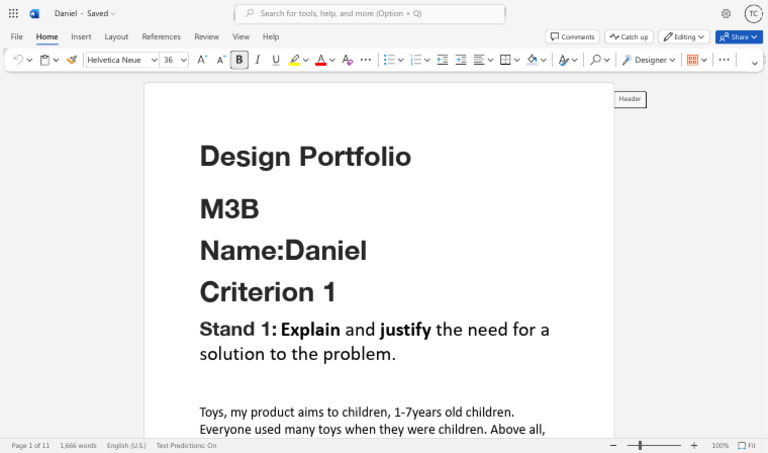
Task: Select the Format Painter tool
Action: (72, 60)
